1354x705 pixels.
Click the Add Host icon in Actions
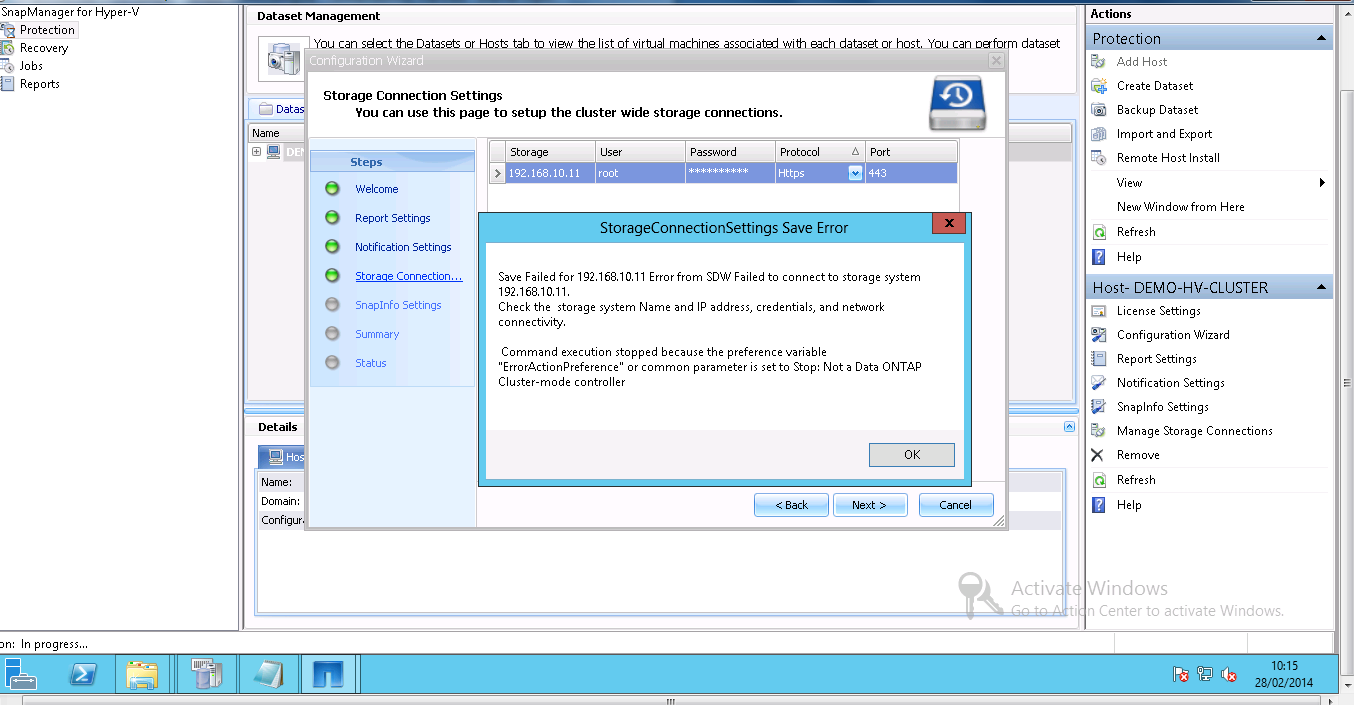(x=1098, y=62)
